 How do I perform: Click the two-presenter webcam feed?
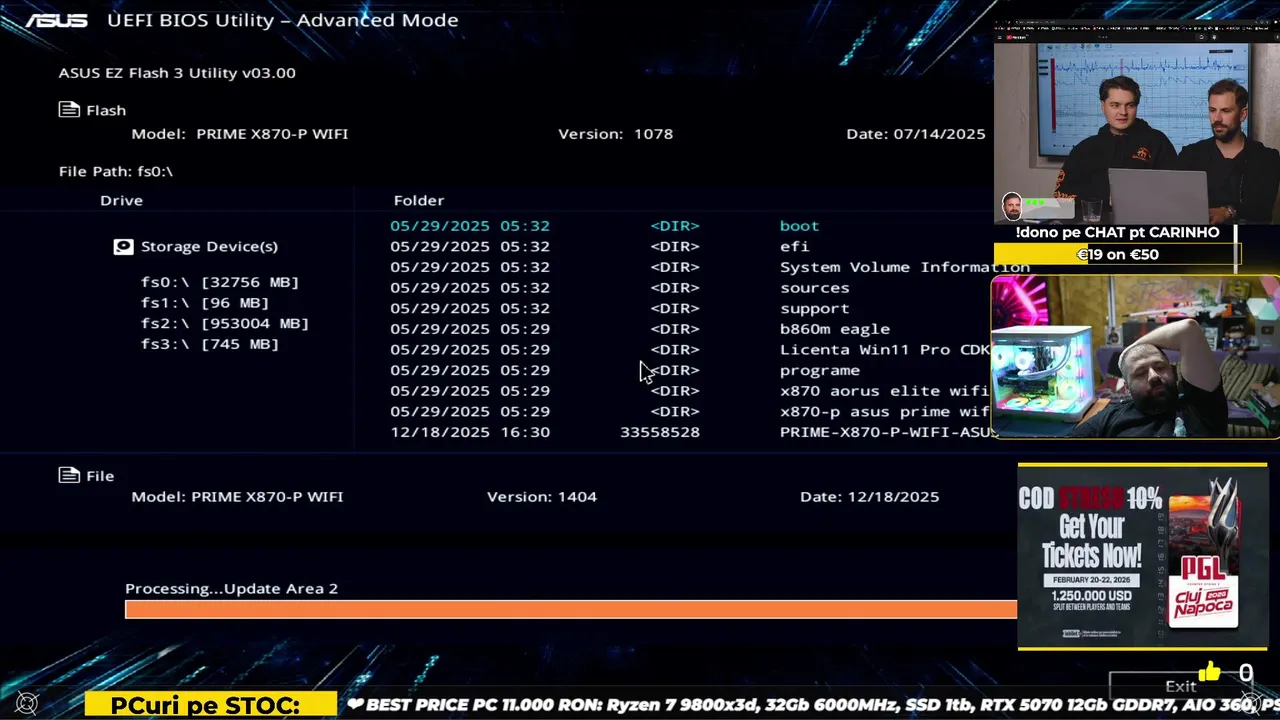tap(1137, 120)
